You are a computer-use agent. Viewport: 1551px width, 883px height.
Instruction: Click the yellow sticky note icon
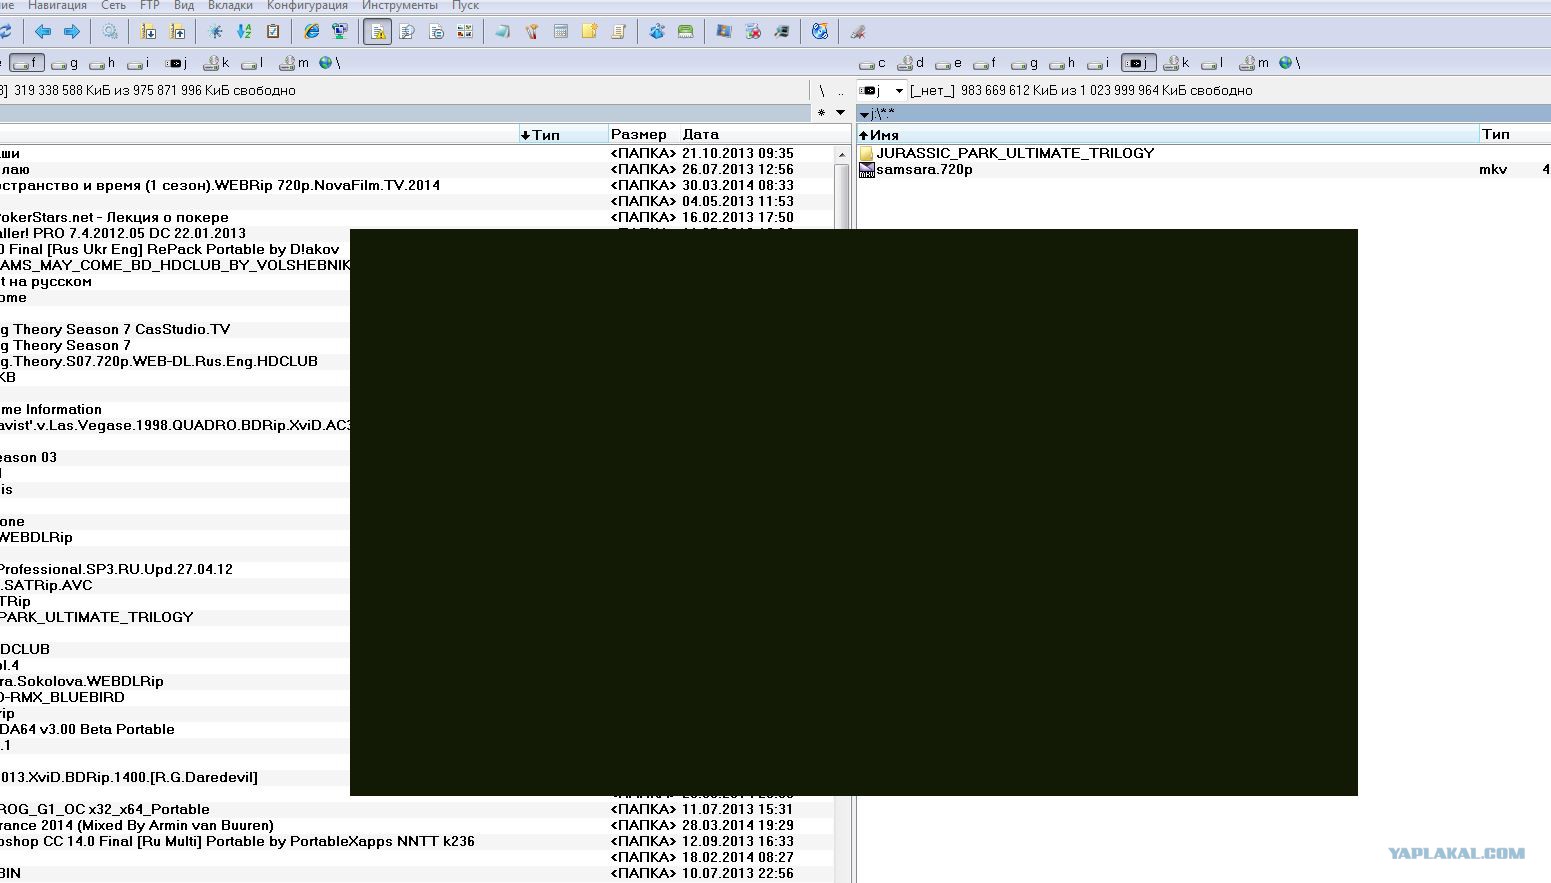tap(590, 32)
